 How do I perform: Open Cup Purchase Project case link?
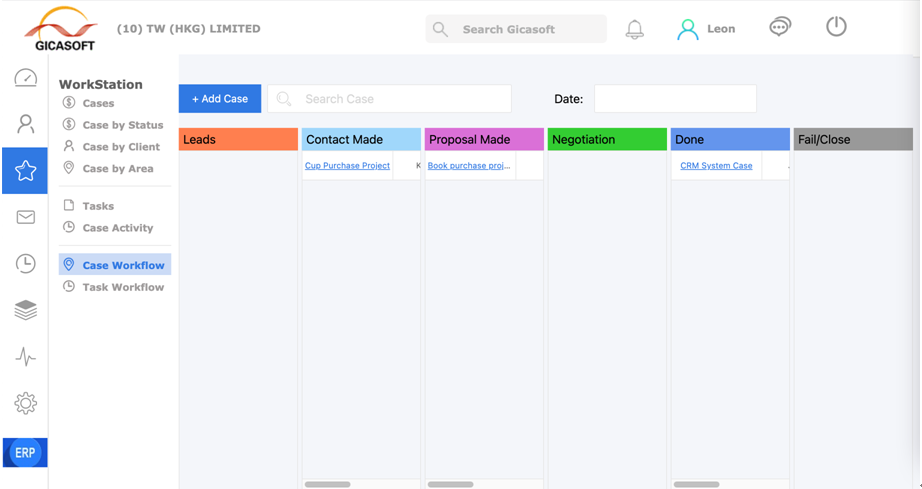coord(347,166)
